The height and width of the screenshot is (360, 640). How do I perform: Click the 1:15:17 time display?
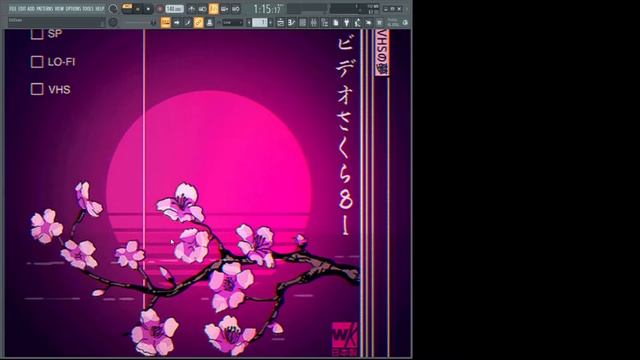click(268, 9)
